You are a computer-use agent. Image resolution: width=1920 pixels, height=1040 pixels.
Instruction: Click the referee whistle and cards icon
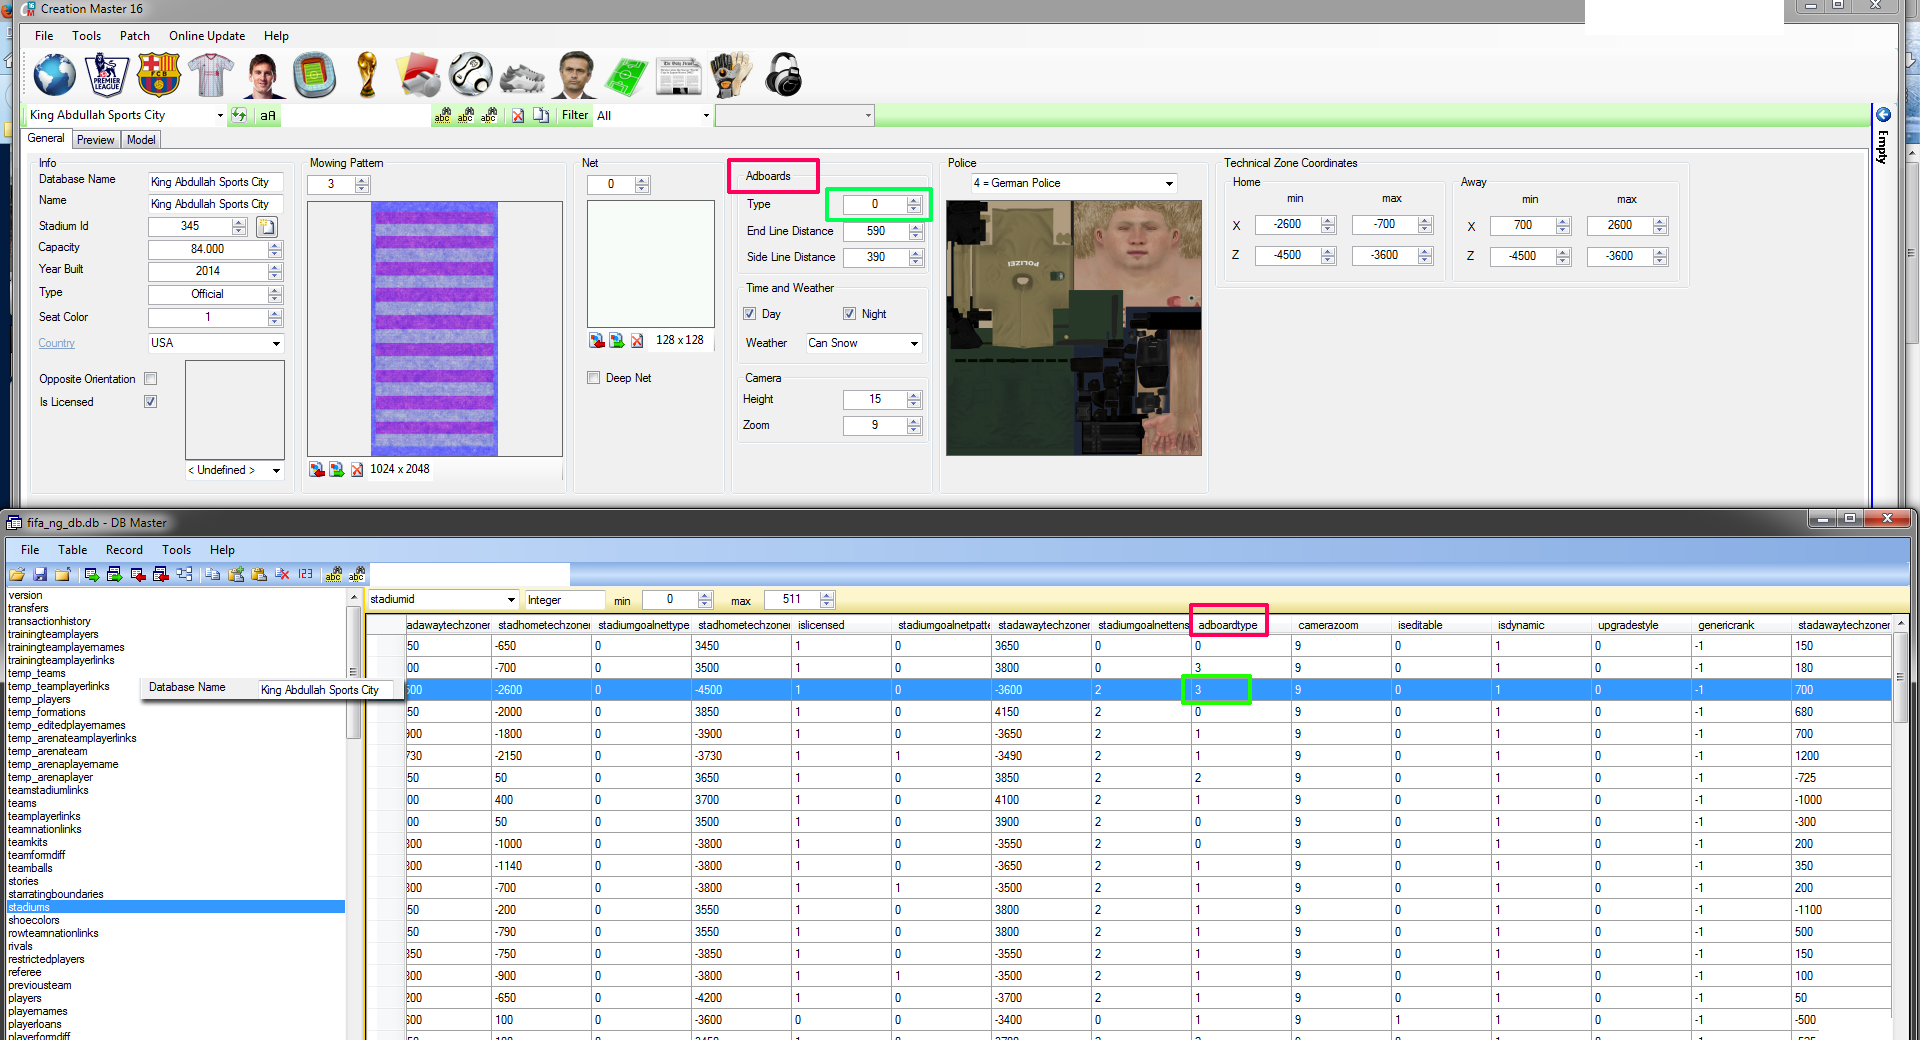point(418,76)
